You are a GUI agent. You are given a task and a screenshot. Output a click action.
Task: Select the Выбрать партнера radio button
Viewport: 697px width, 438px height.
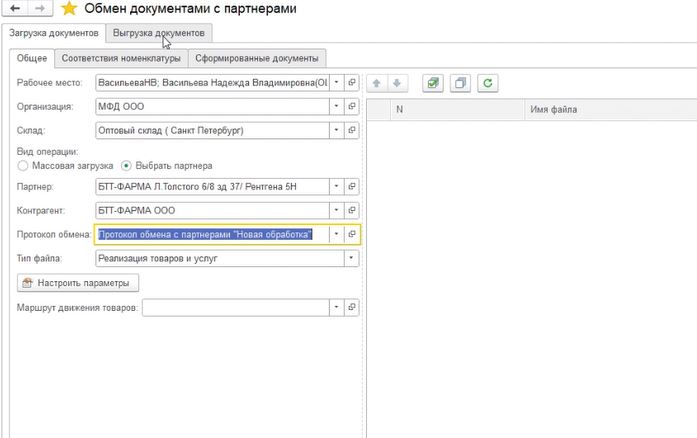[x=126, y=165]
